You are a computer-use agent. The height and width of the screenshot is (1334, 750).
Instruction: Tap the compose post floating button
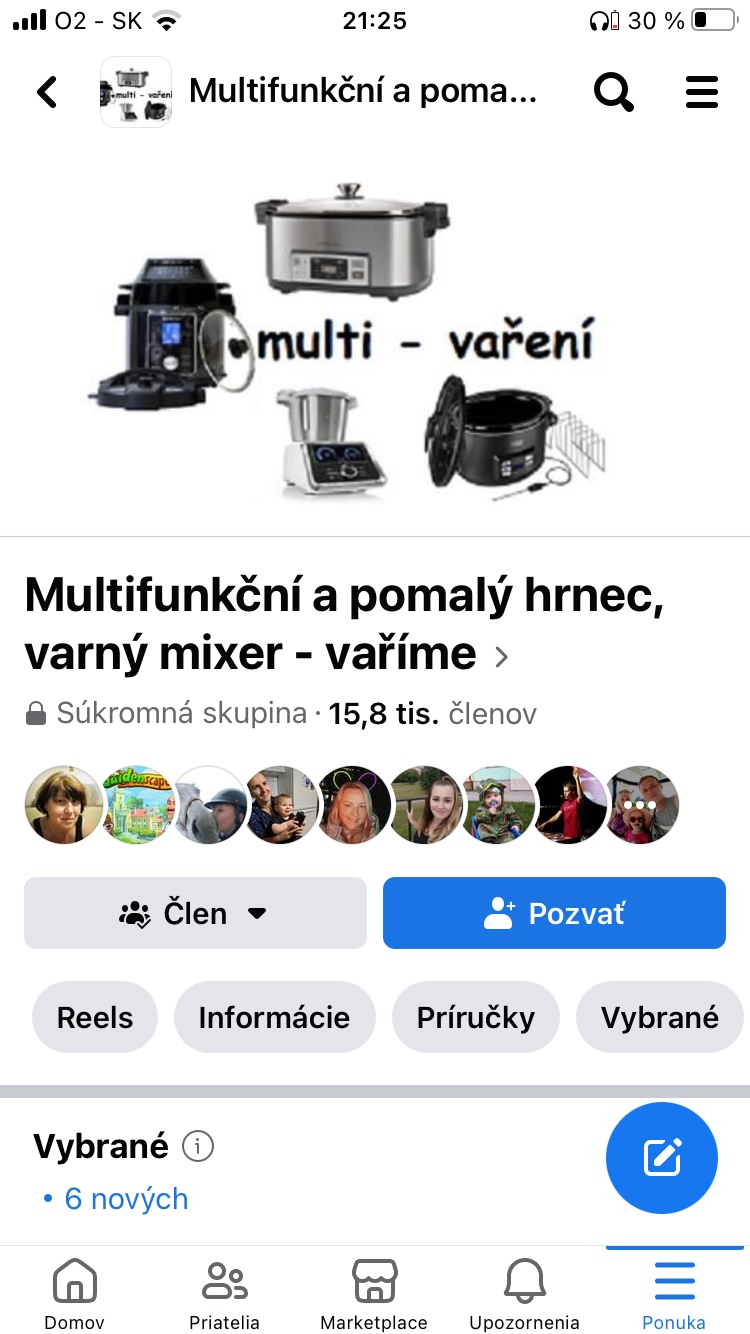(662, 1158)
